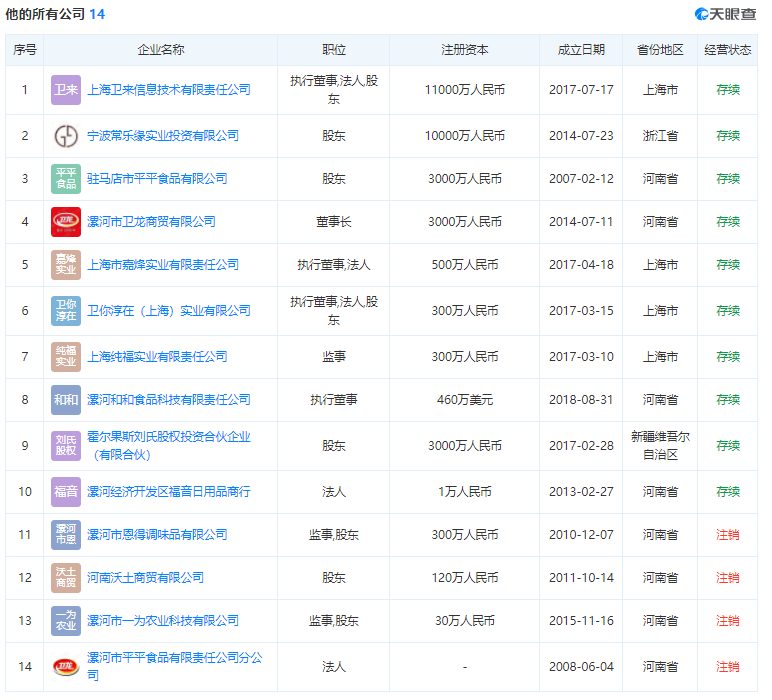Open 驻马店市平平食品有限公司 link
This screenshot has width=772, height=700.
pos(157,179)
